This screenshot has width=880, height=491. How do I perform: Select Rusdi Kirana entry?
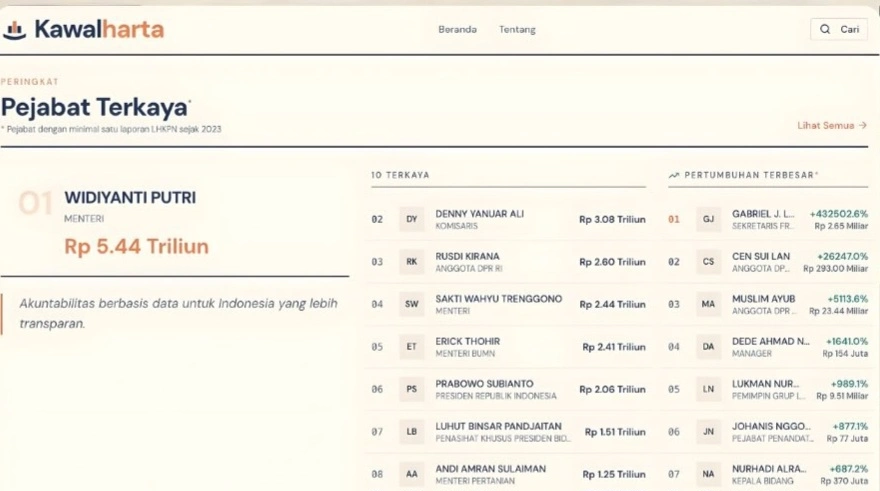[508, 262]
